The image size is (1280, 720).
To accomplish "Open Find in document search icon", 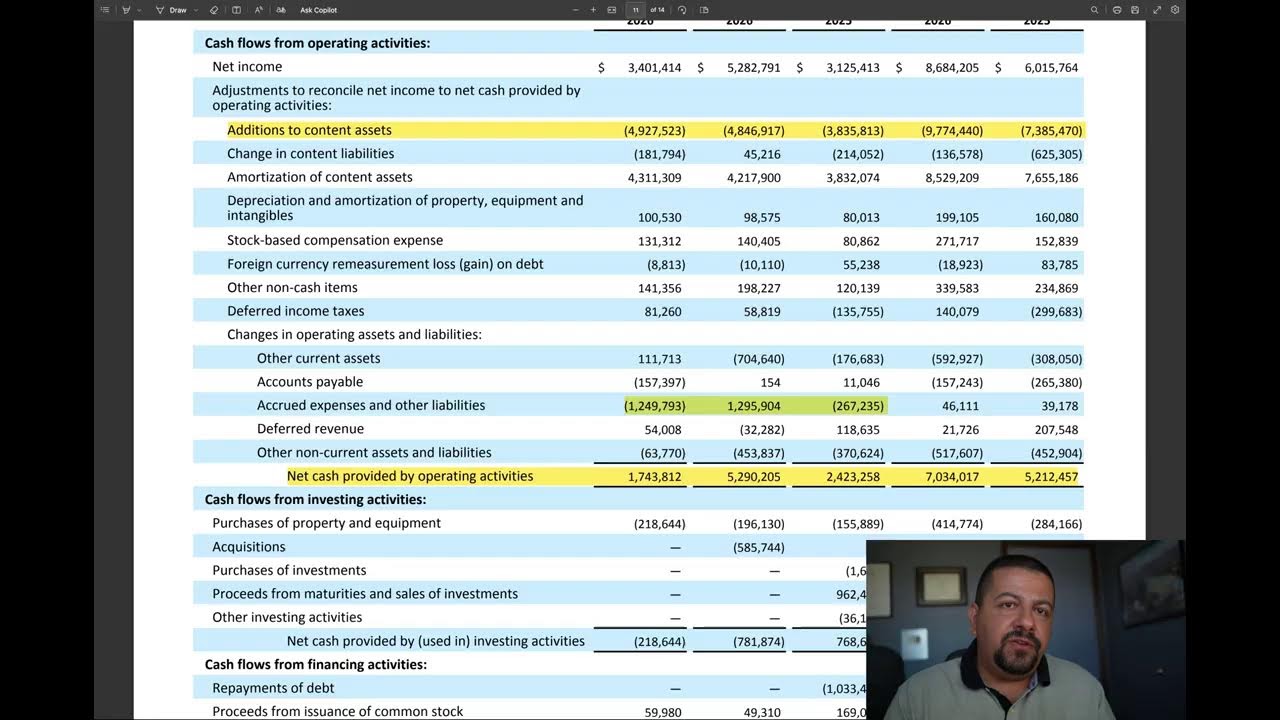I will [x=1095, y=10].
